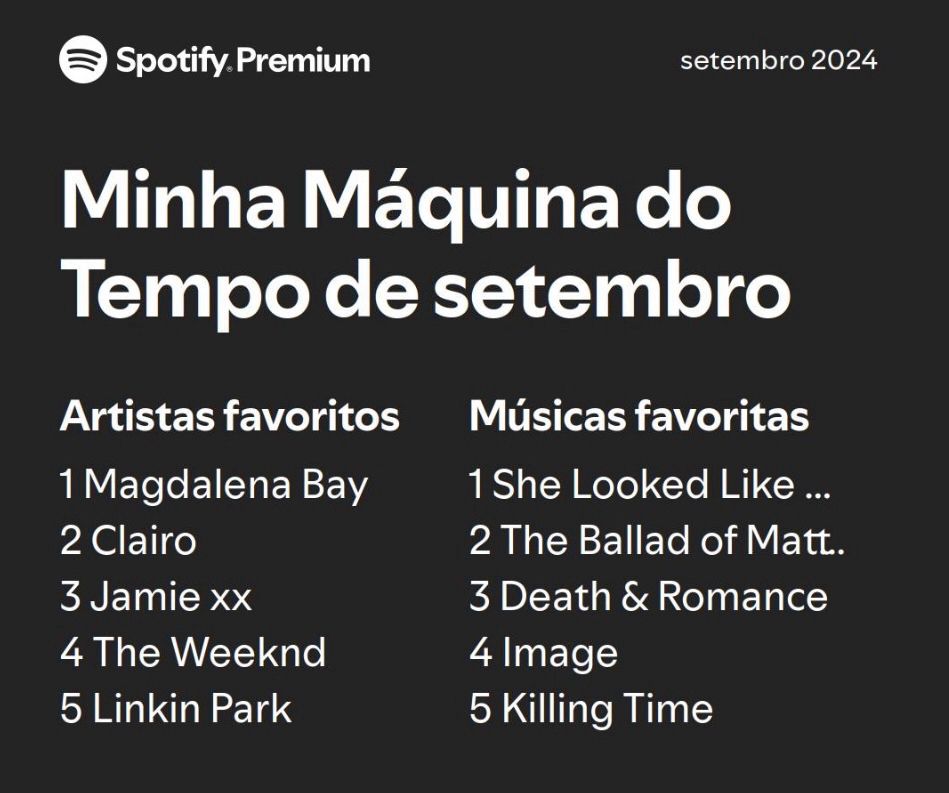Click the Premium text next to Spotify
The image size is (949, 793).
303,61
